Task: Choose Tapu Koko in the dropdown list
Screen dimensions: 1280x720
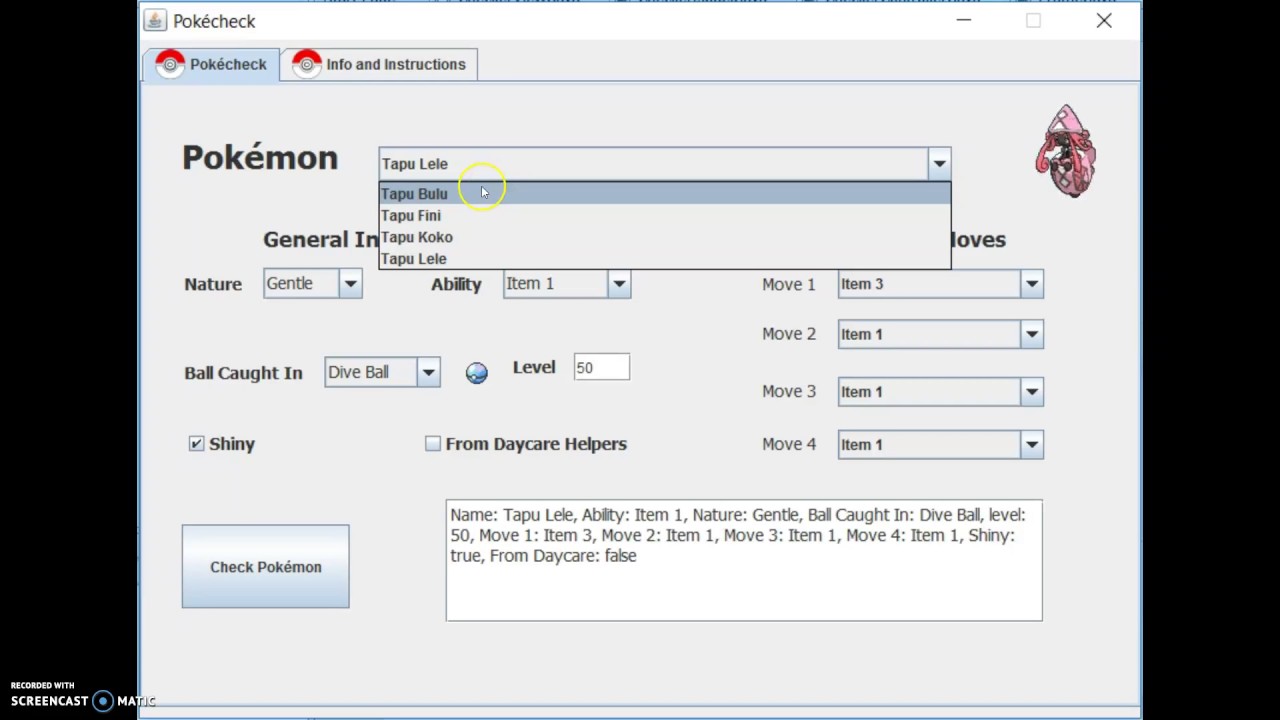Action: (x=664, y=238)
